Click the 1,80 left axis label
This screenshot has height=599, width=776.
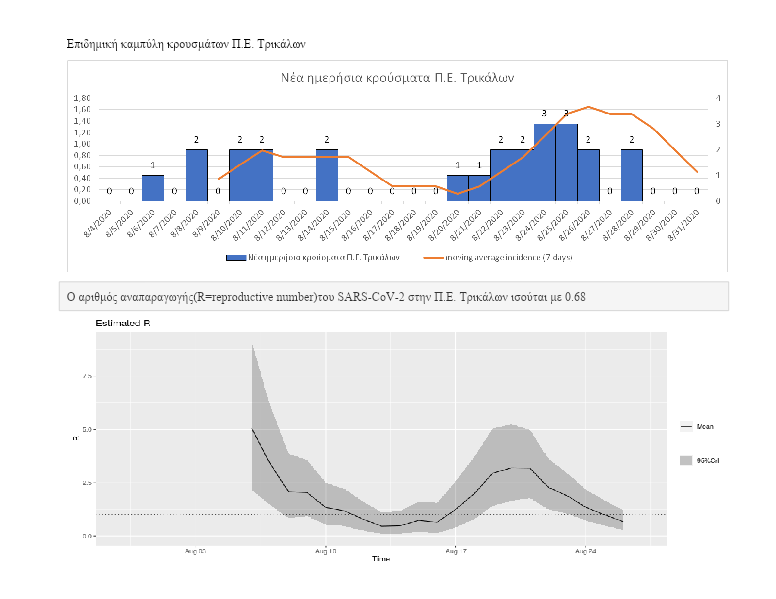(x=82, y=98)
